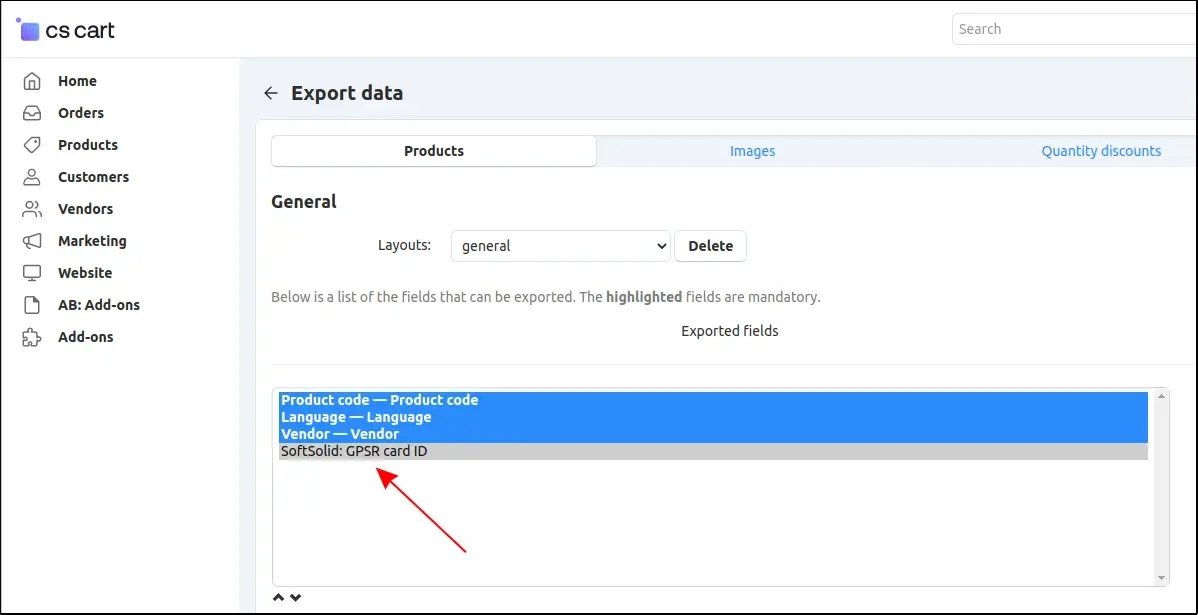The height and width of the screenshot is (615, 1198).
Task: Open the Customers menu item
Action: (93, 177)
